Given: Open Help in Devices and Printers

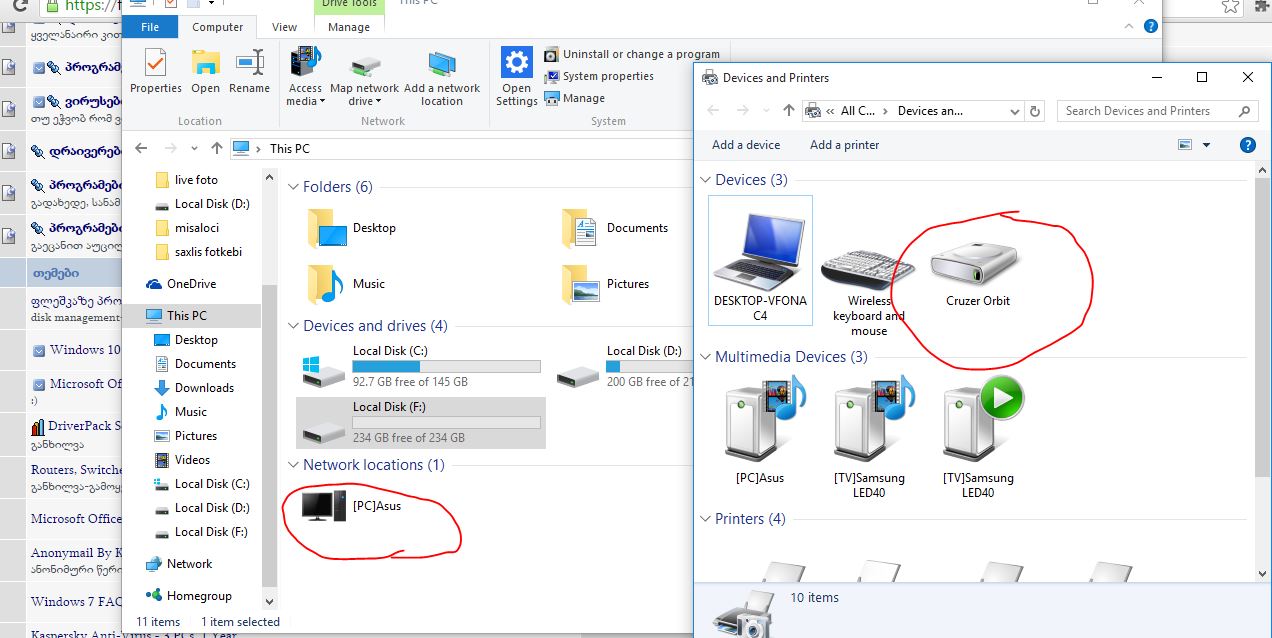Looking at the screenshot, I should 1248,145.
